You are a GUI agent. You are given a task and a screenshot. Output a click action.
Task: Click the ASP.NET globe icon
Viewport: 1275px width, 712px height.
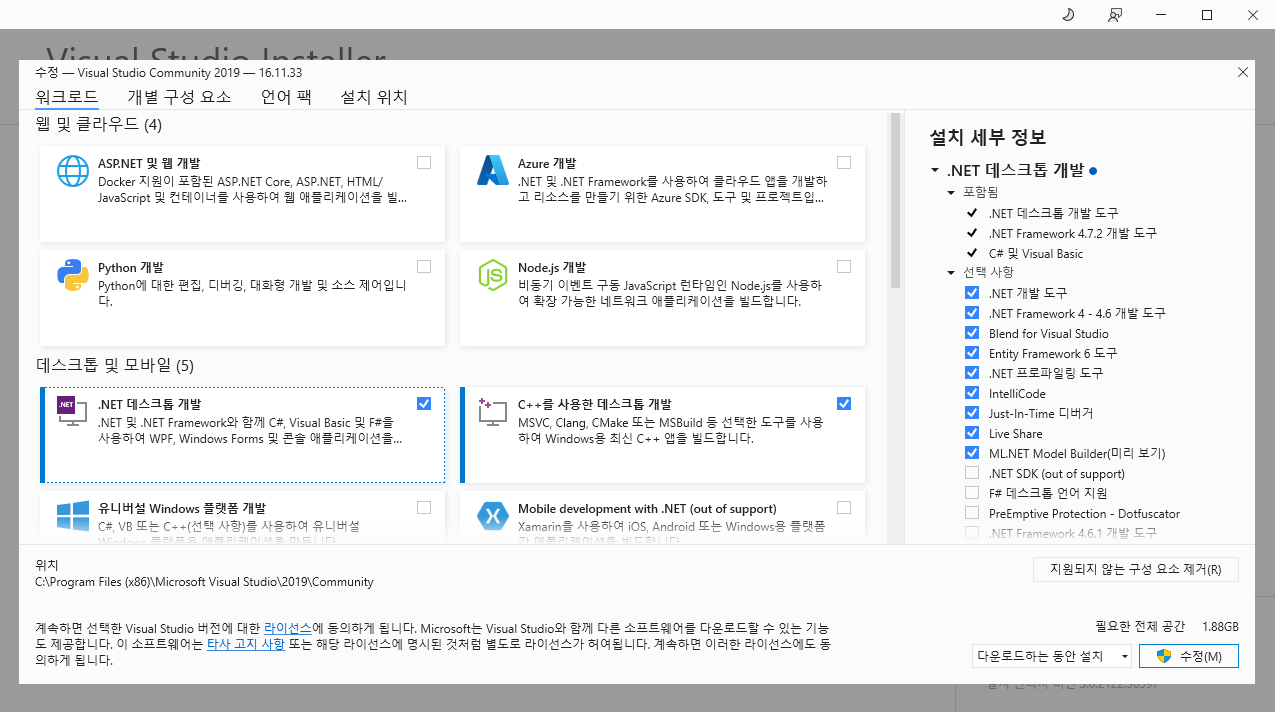73,171
